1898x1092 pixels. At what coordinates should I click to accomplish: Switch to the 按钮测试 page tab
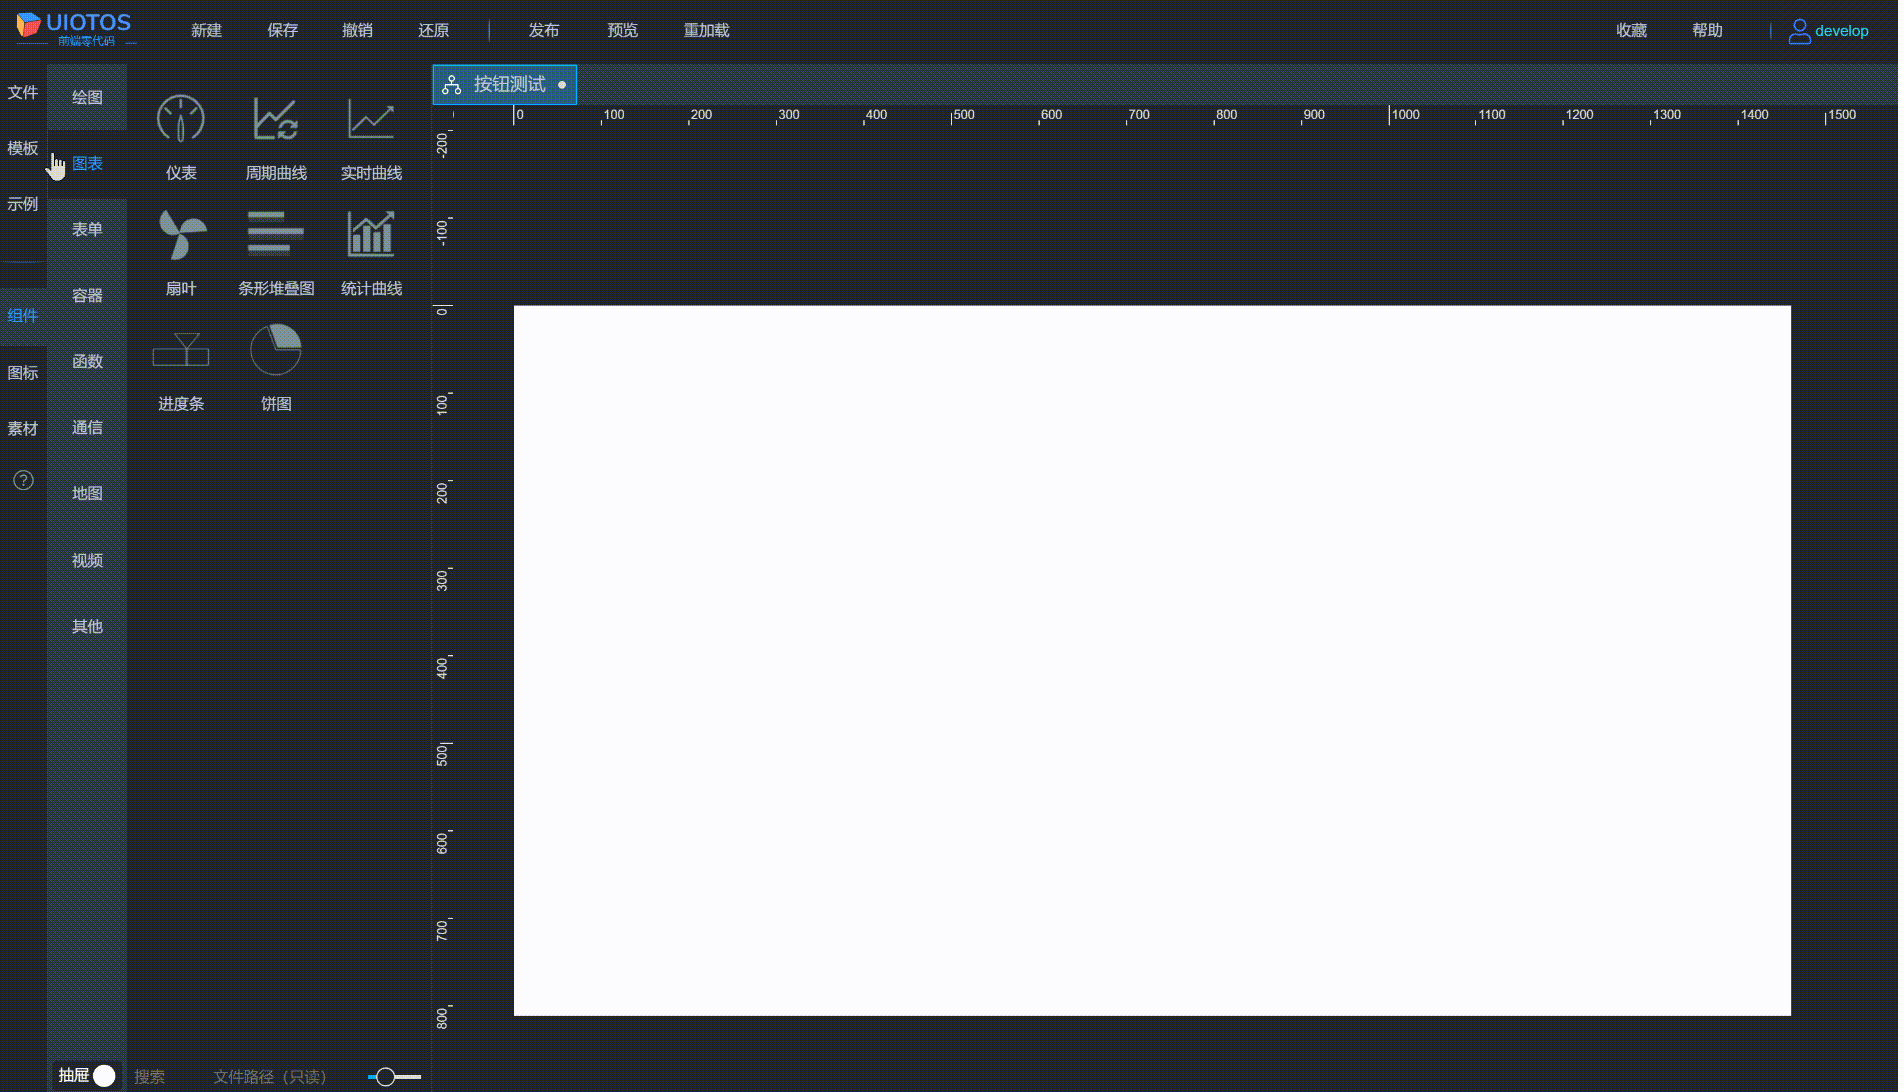click(505, 84)
